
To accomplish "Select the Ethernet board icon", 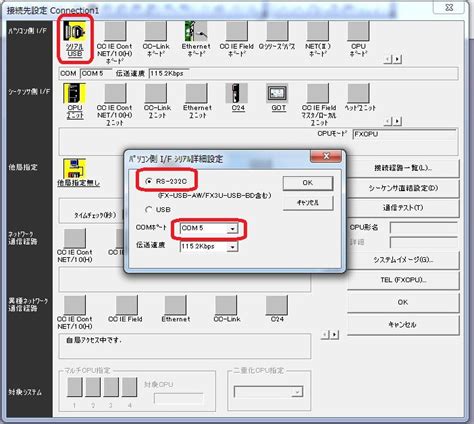I will [196, 31].
